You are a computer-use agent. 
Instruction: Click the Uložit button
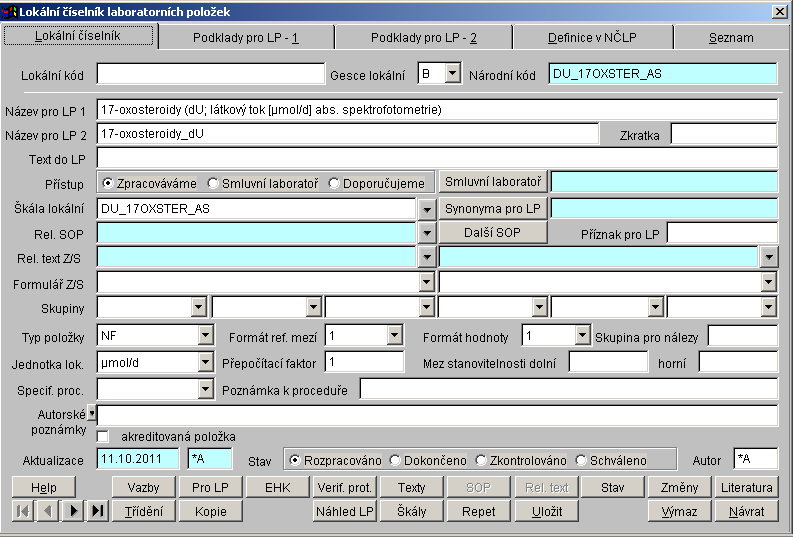[x=547, y=511]
